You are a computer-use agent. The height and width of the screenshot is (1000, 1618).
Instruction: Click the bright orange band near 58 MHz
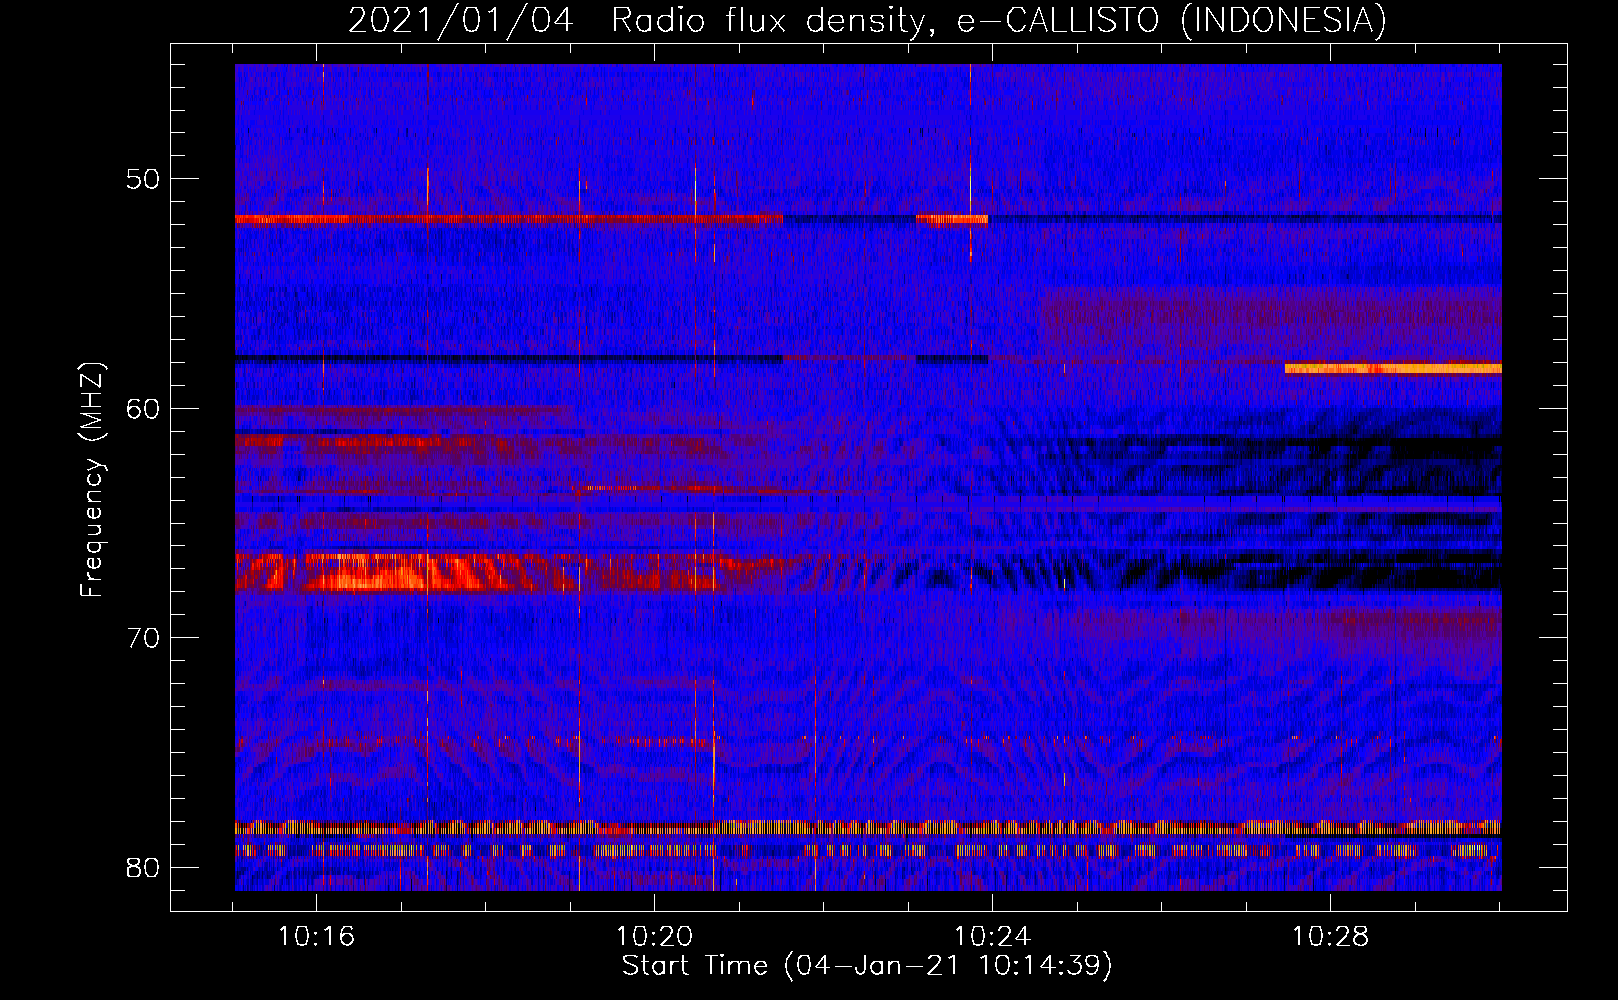(1393, 369)
